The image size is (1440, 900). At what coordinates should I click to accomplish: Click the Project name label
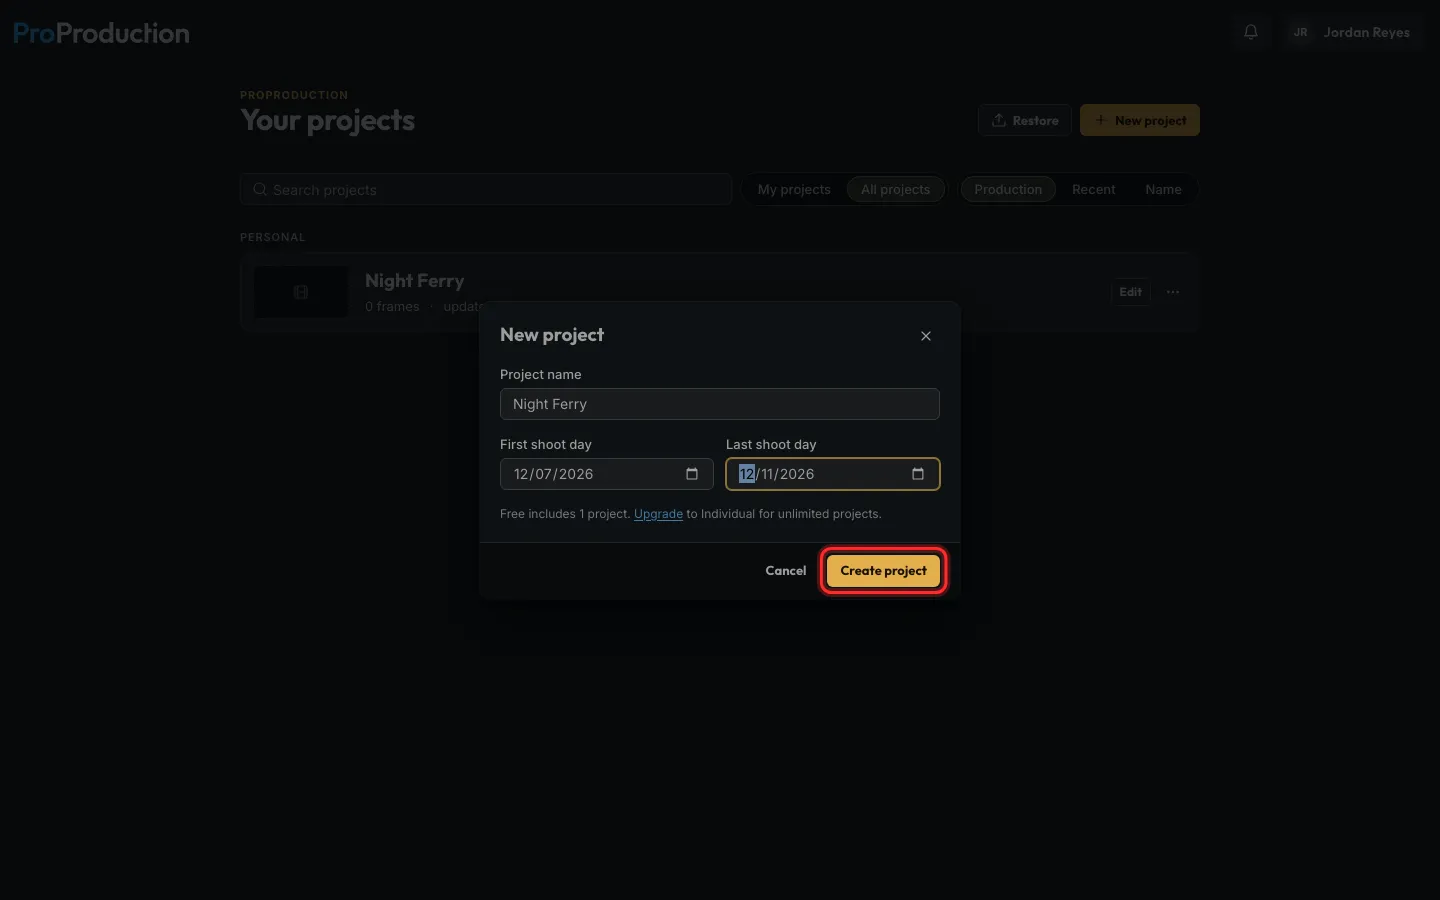point(541,374)
